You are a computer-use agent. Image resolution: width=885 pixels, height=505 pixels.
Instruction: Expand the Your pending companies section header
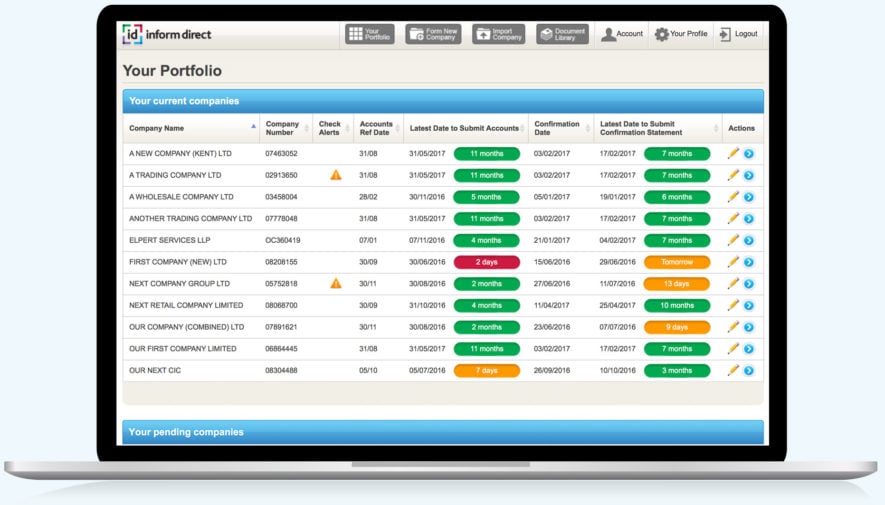[x=442, y=432]
